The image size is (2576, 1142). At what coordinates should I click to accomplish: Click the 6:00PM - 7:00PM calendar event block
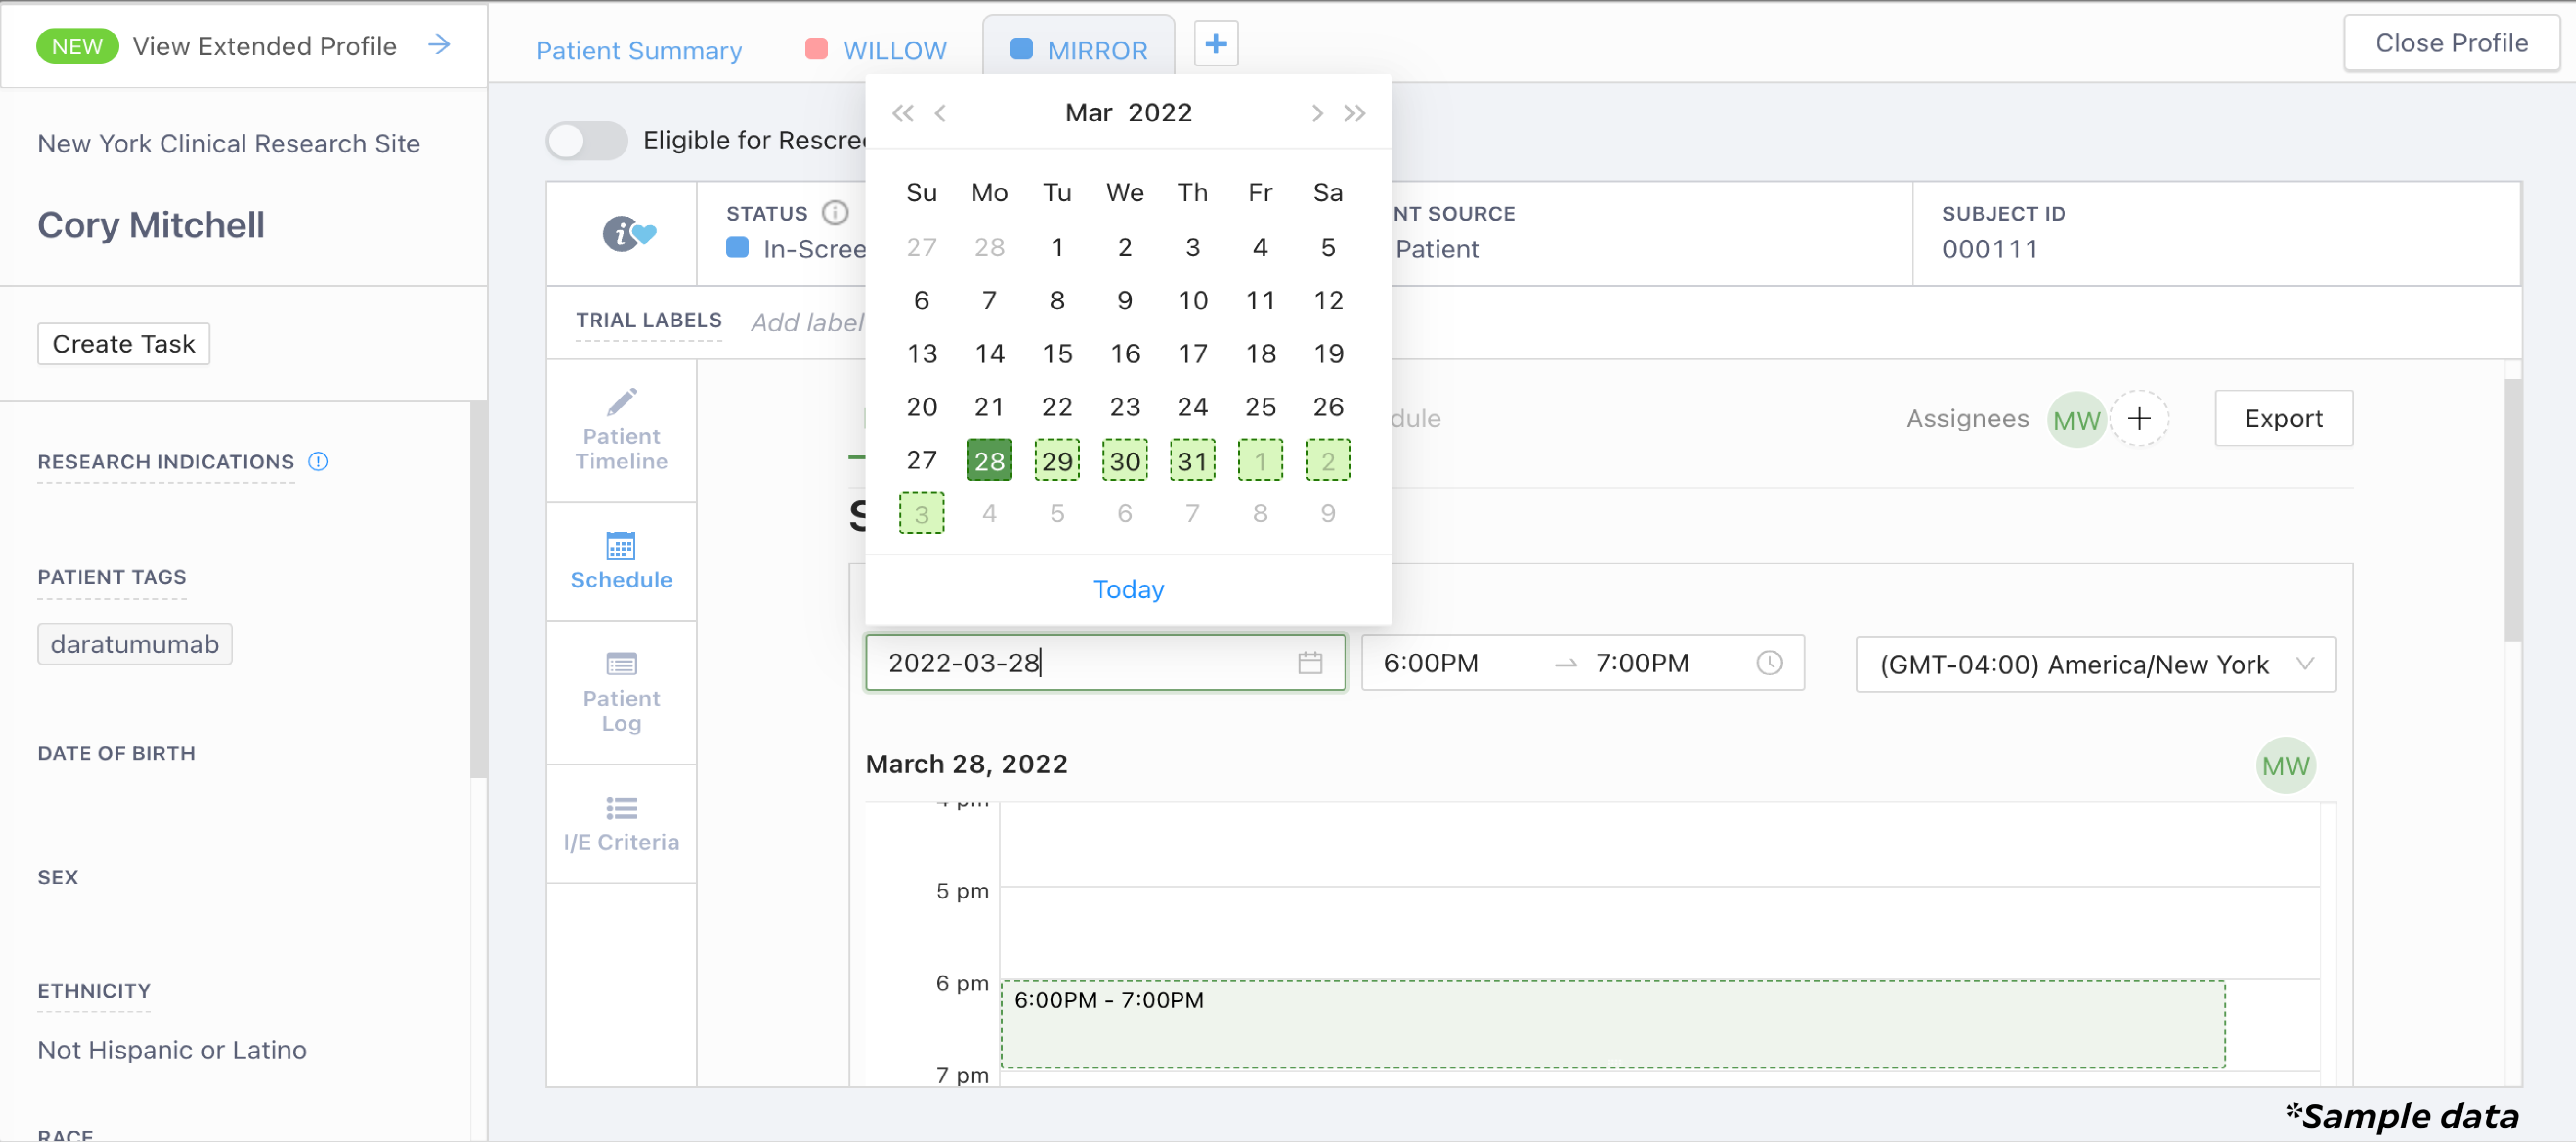click(x=1613, y=1024)
